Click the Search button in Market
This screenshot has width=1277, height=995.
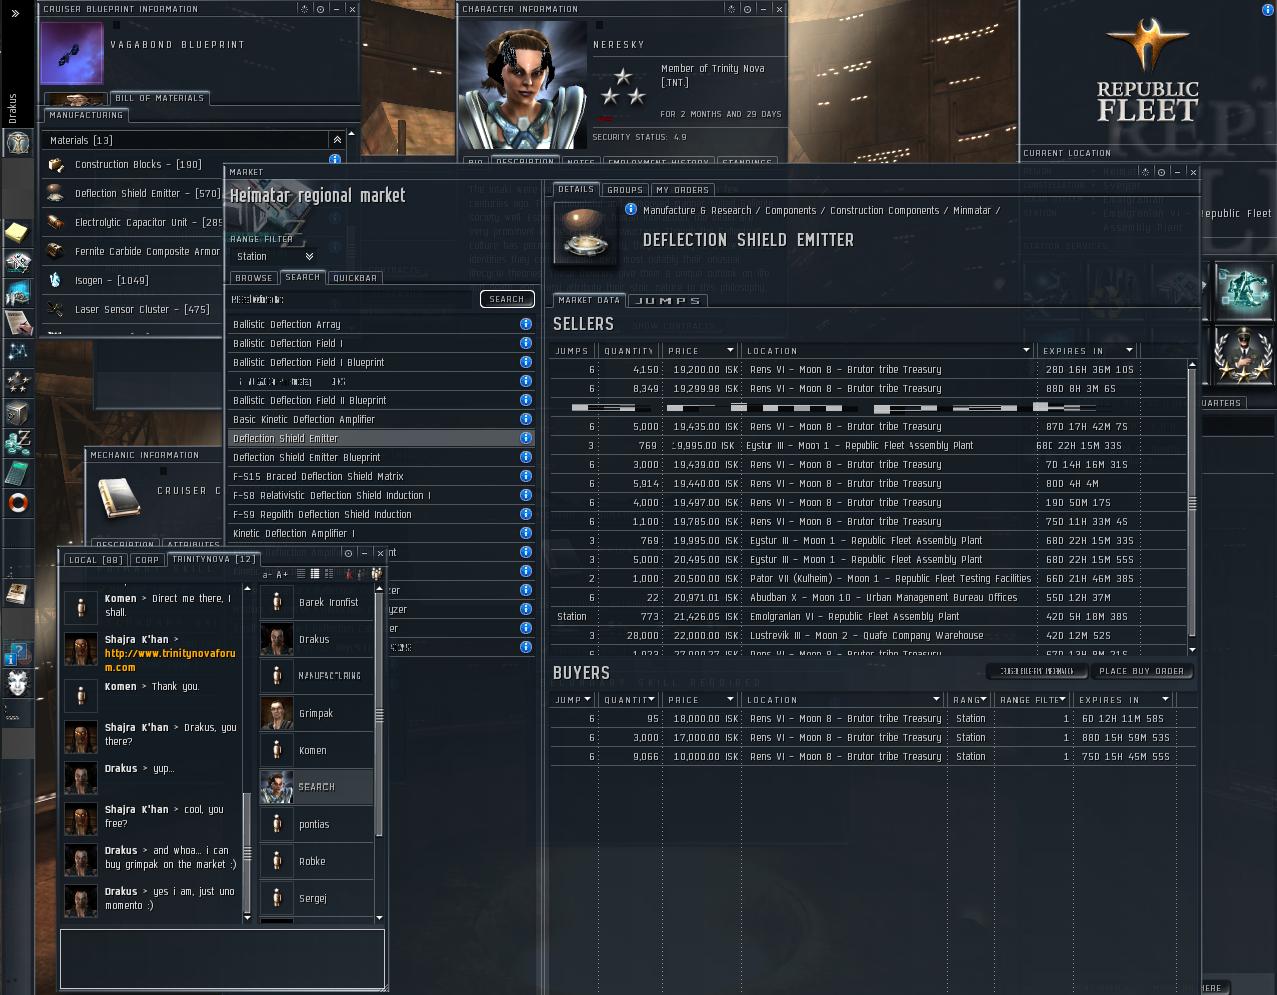coord(507,299)
